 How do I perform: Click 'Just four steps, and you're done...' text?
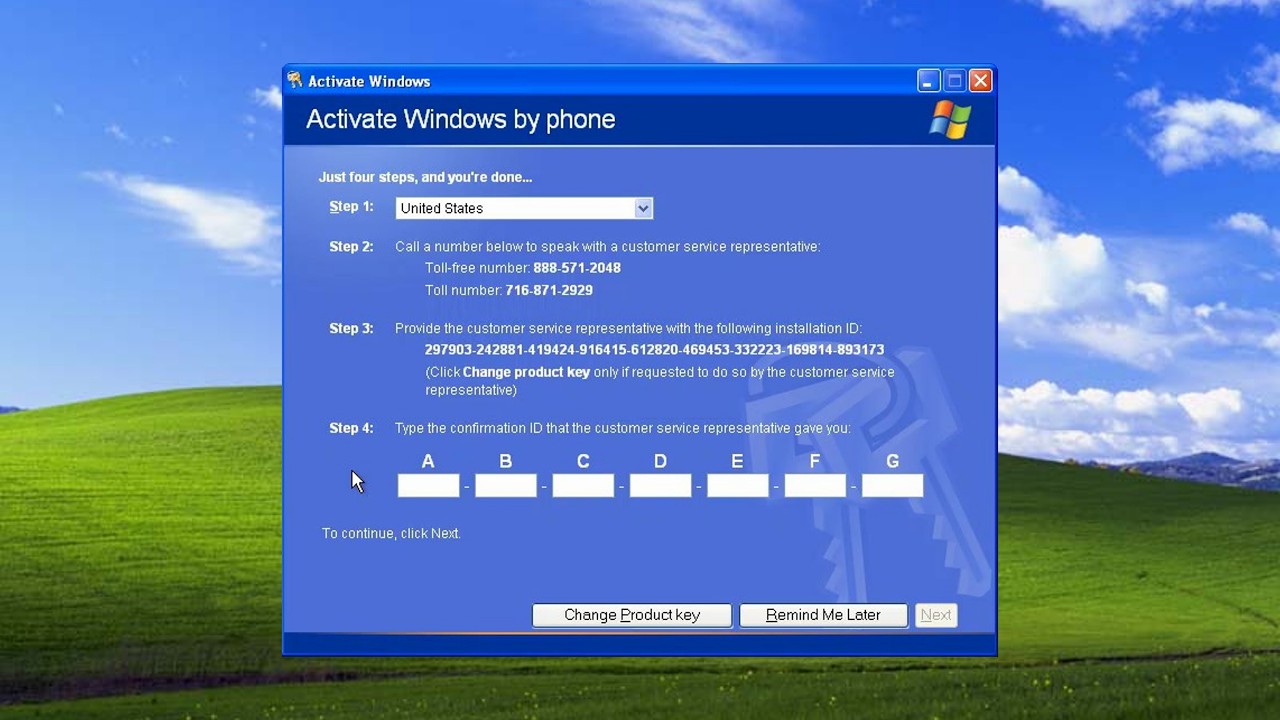pos(425,177)
